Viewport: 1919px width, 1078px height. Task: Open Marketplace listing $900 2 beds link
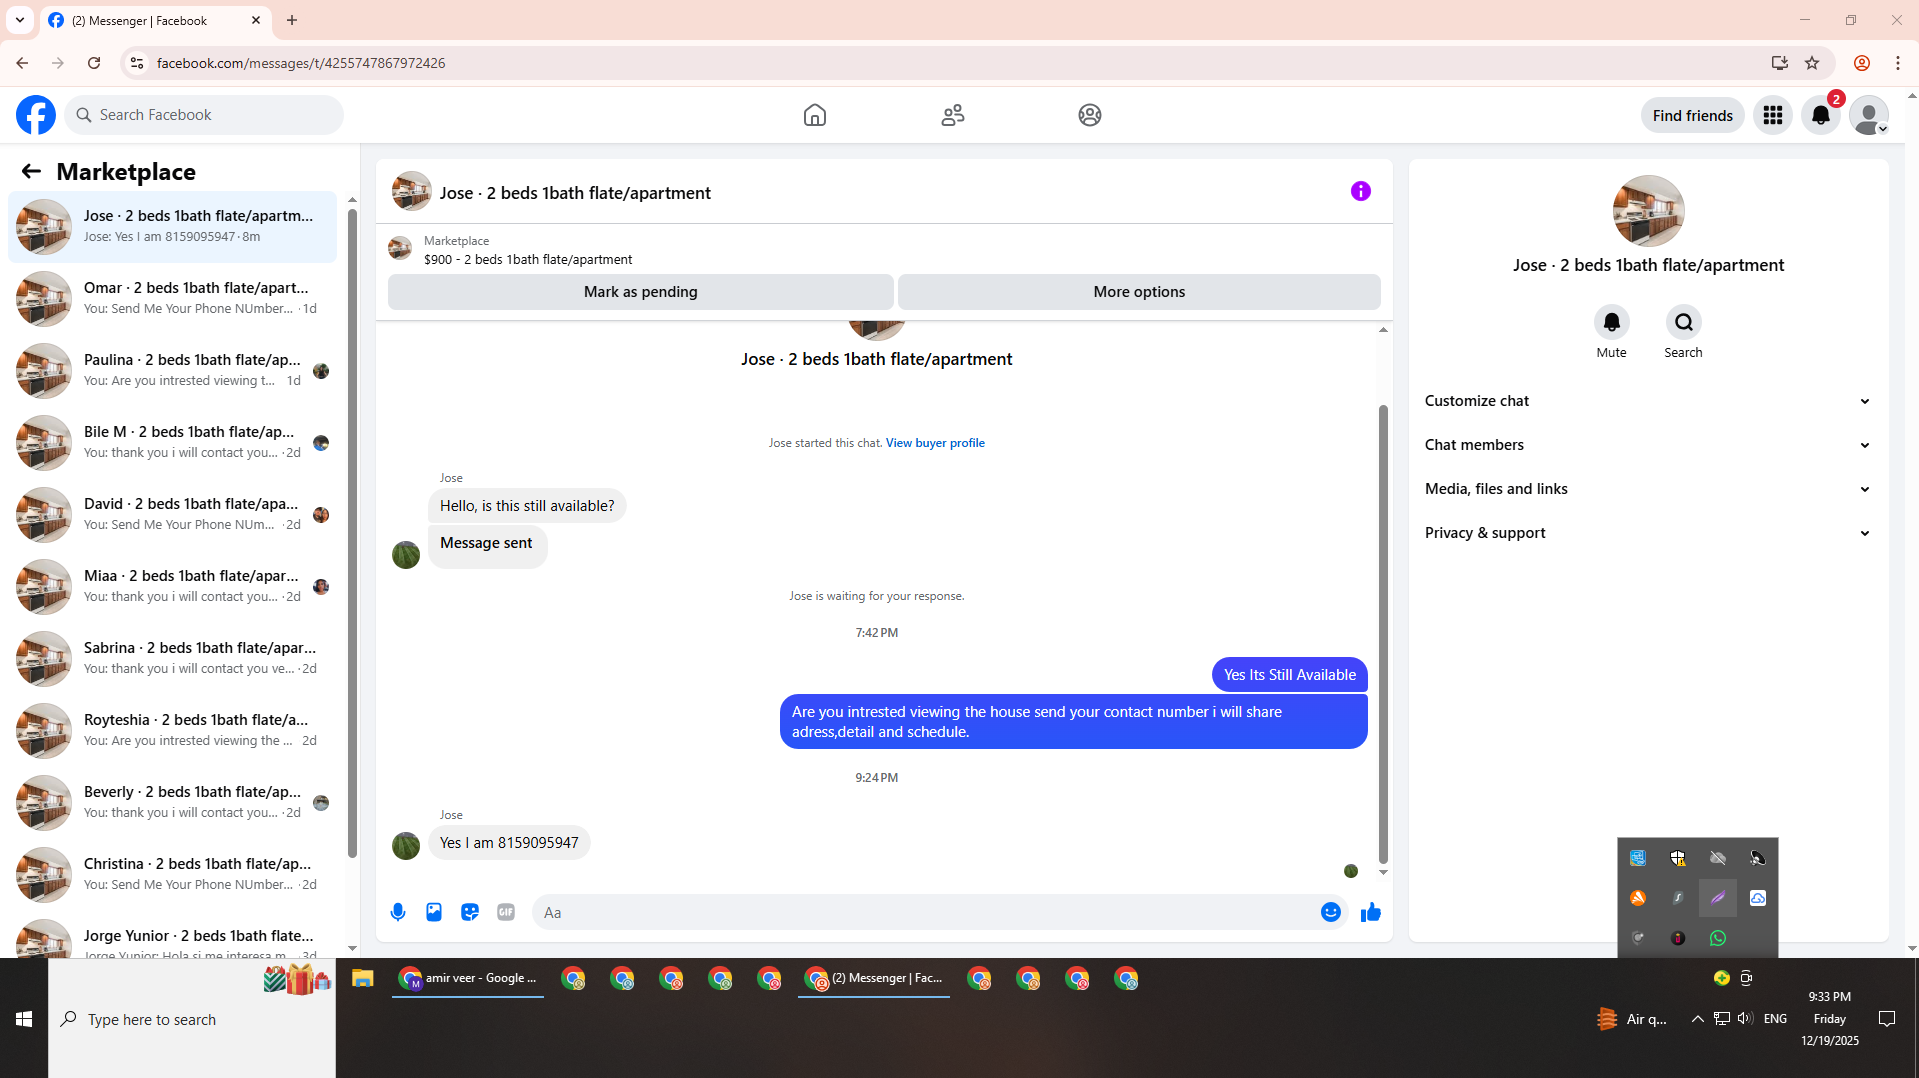[528, 259]
